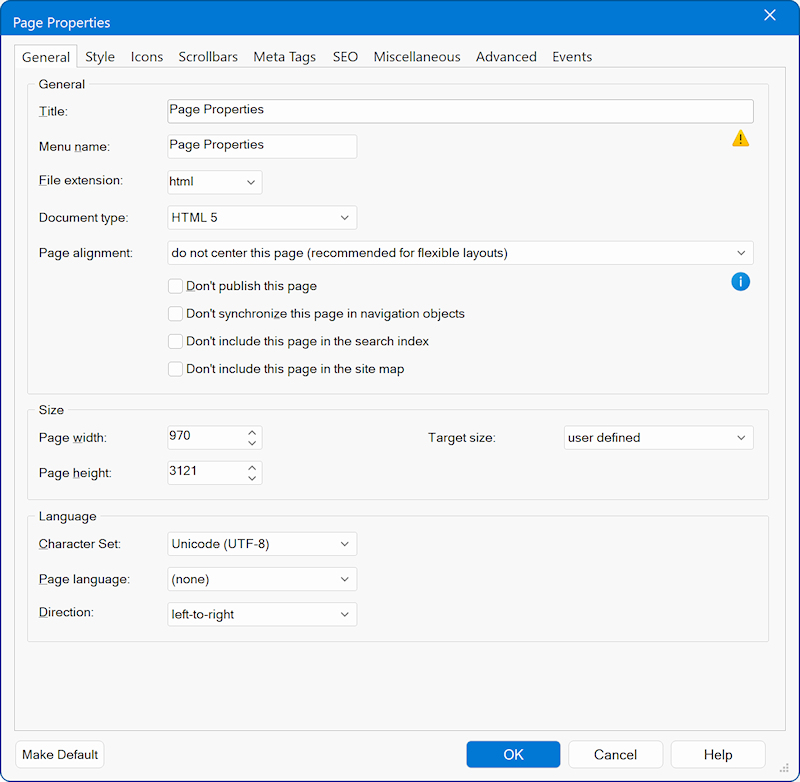Open the Page alignment dropdown
Viewport: 800px width, 782px height.
(x=460, y=253)
